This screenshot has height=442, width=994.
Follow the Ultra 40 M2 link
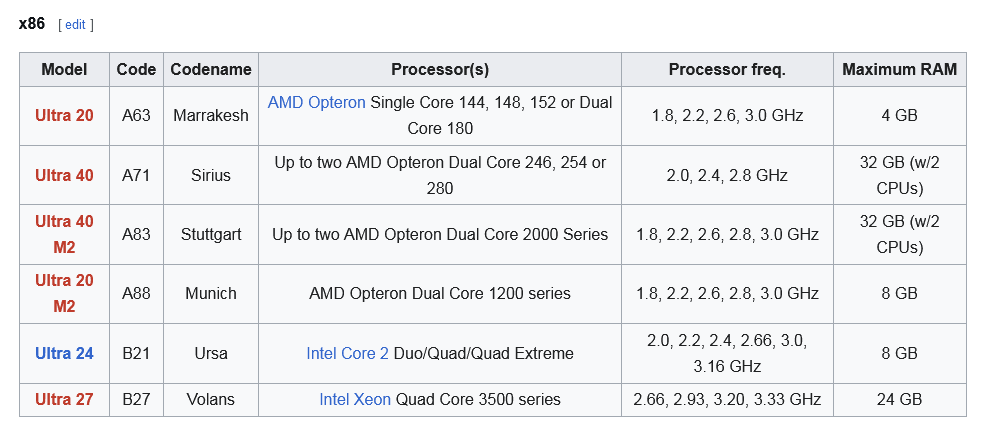tap(64, 234)
